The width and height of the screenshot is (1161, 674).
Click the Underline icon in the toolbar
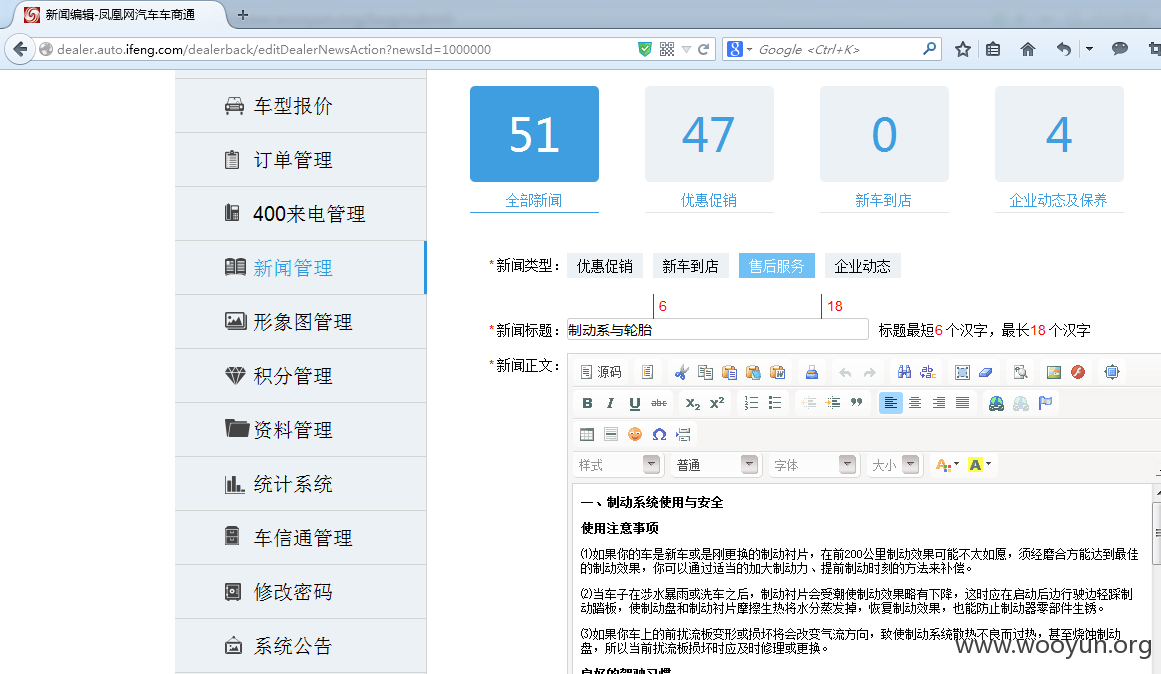click(x=635, y=403)
